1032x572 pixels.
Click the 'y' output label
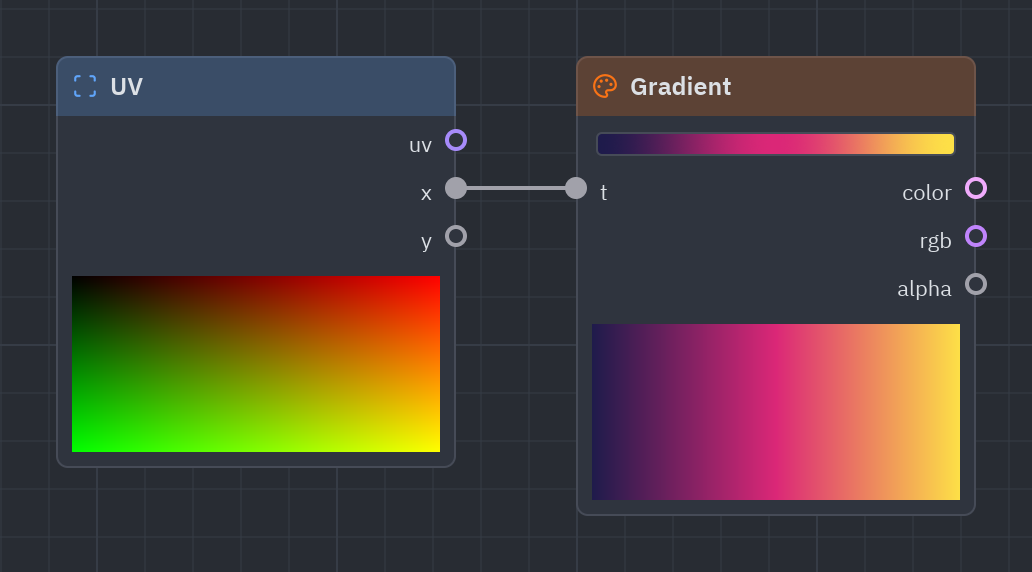(426, 242)
